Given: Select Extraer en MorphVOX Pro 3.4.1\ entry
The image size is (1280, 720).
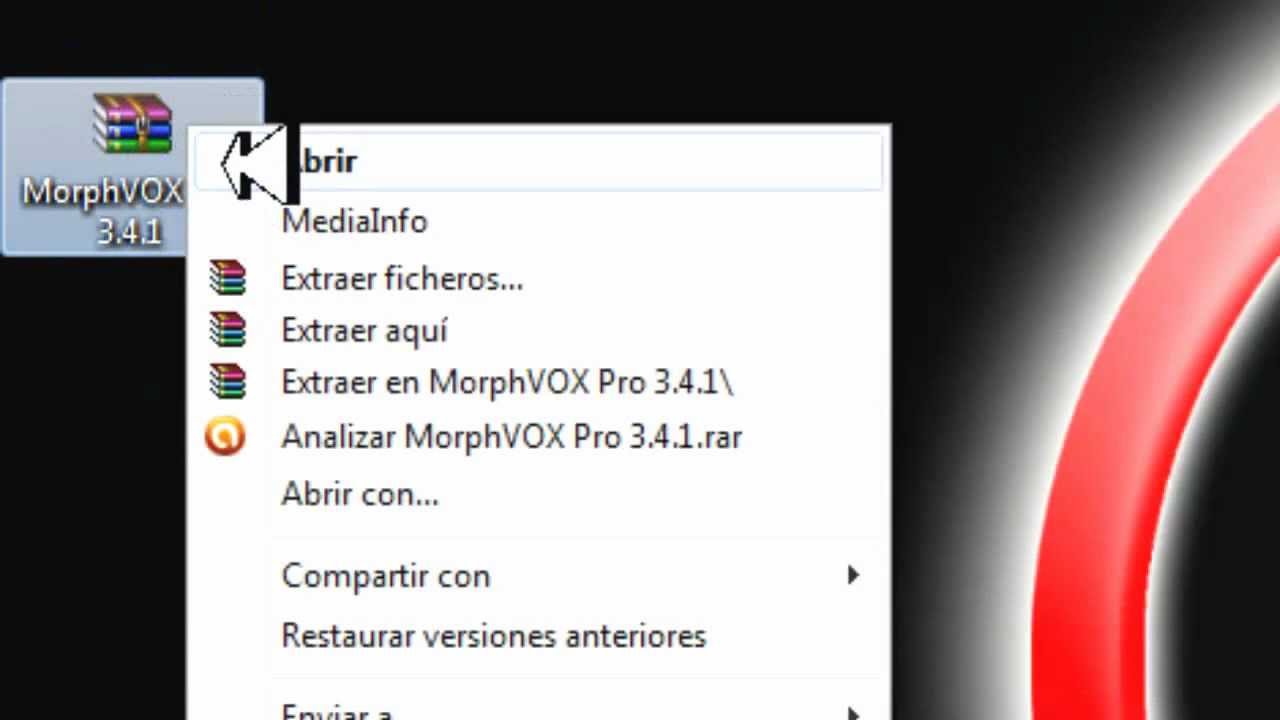Looking at the screenshot, I should (x=507, y=382).
